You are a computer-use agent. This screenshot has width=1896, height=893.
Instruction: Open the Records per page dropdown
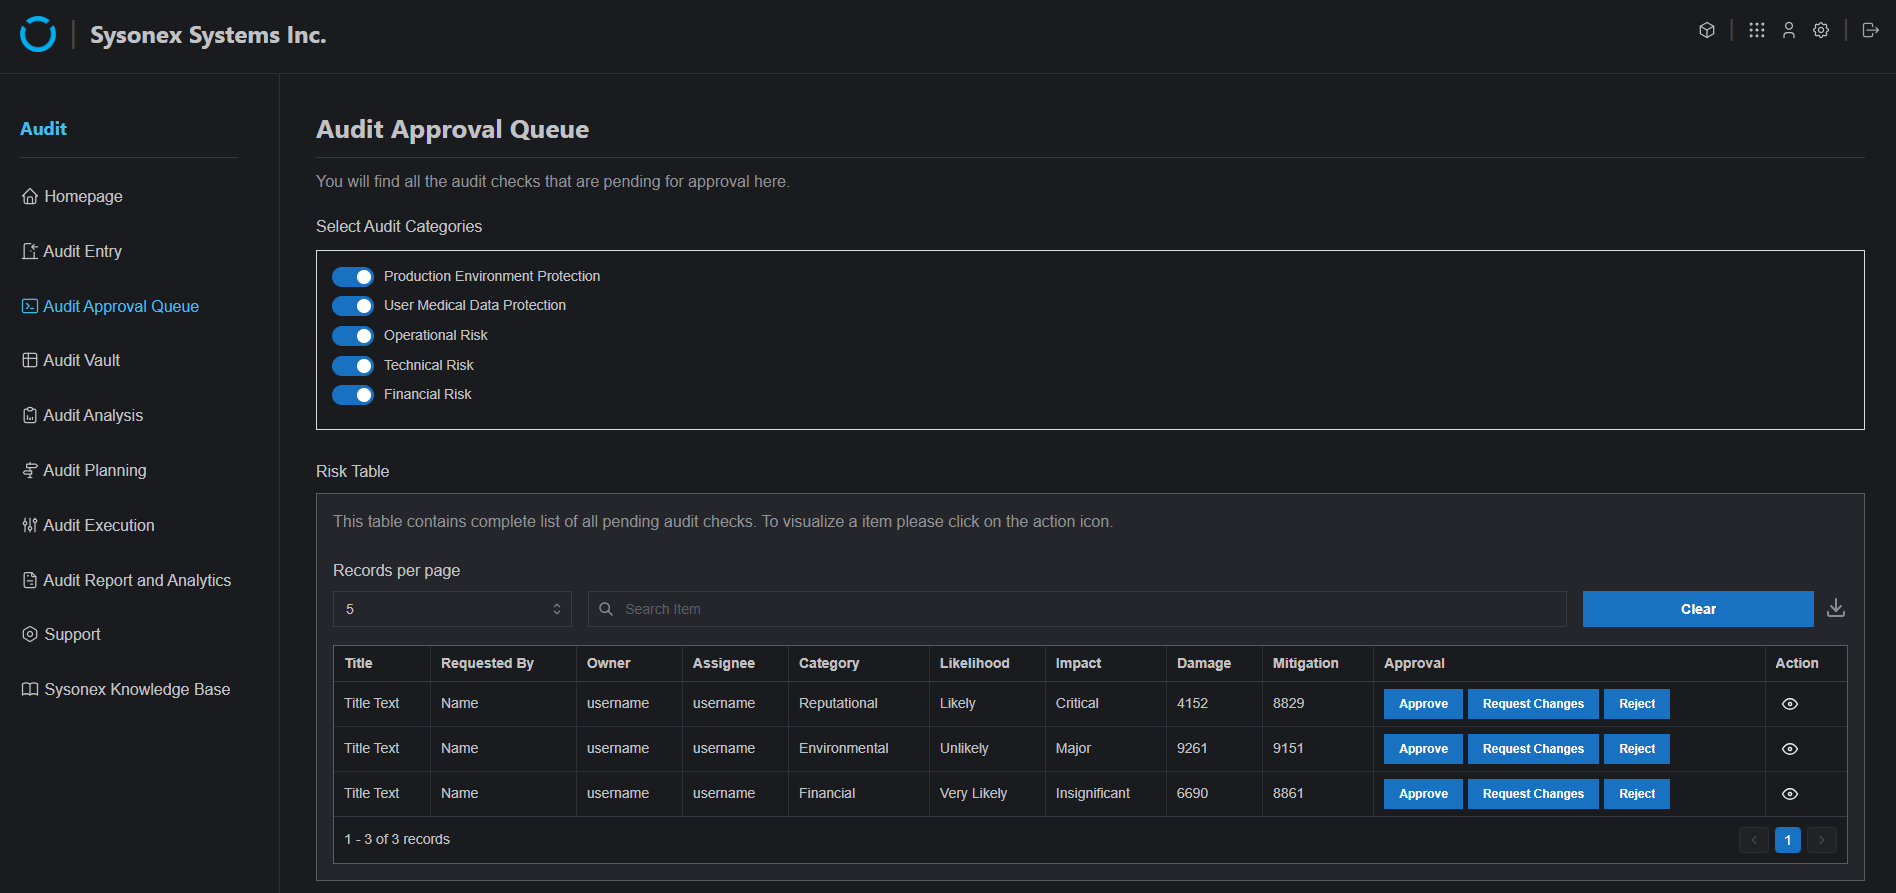(452, 609)
